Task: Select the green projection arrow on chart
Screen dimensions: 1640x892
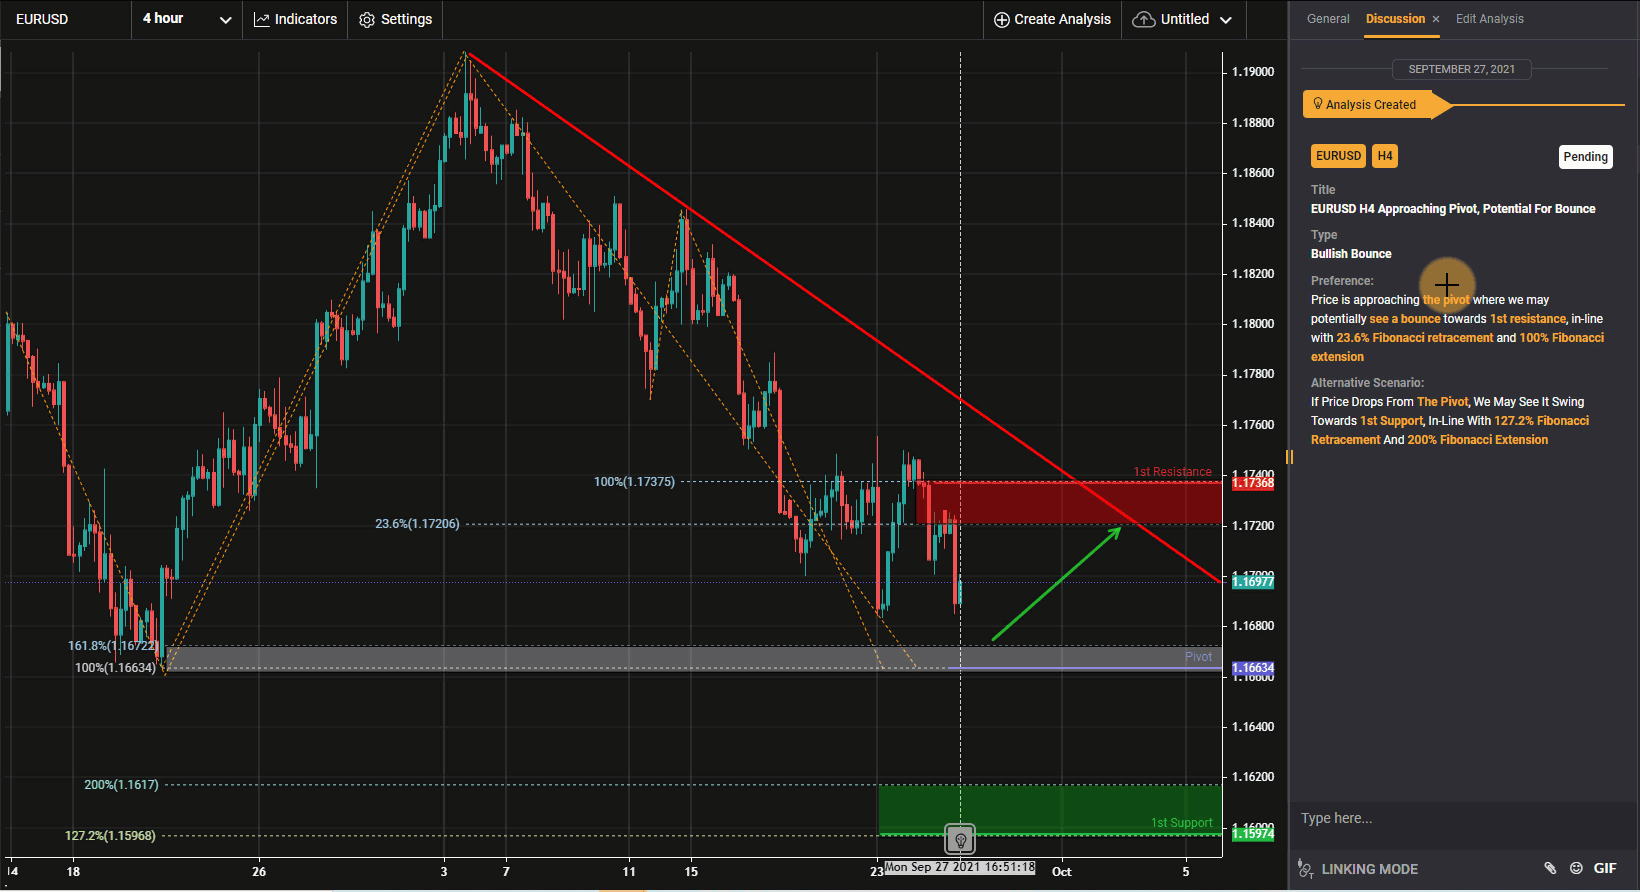Action: (1057, 584)
